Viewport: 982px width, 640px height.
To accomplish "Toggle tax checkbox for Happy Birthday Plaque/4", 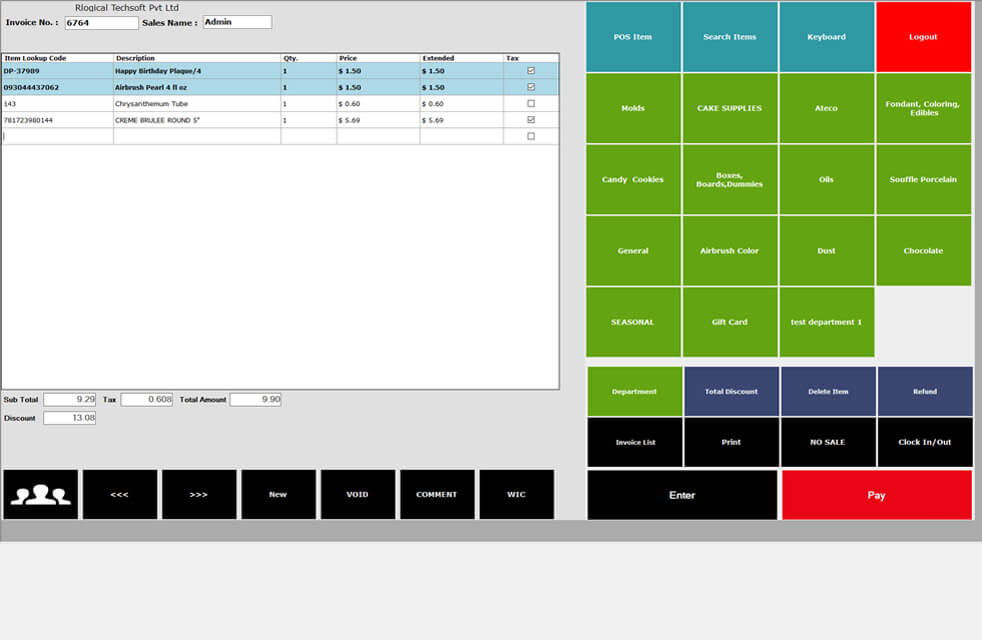I will 531,71.
